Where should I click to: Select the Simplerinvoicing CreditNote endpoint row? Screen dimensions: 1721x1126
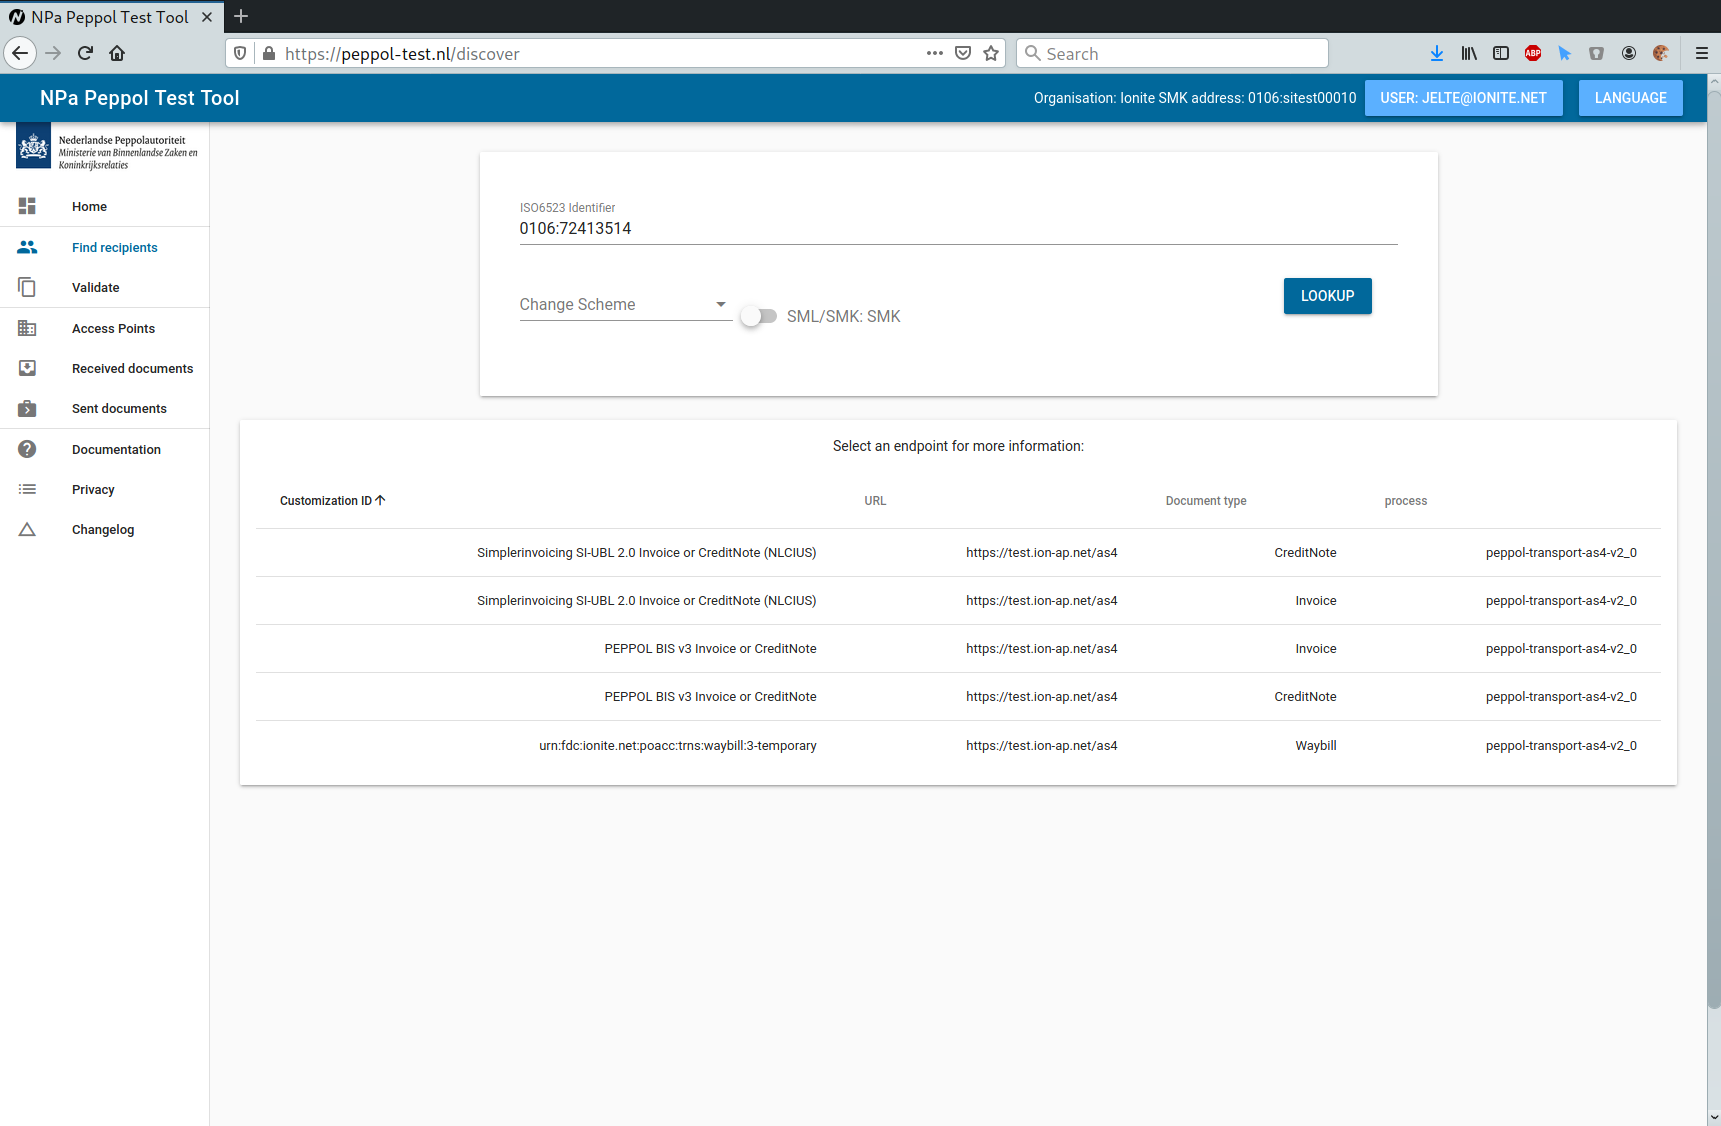[x=958, y=552]
